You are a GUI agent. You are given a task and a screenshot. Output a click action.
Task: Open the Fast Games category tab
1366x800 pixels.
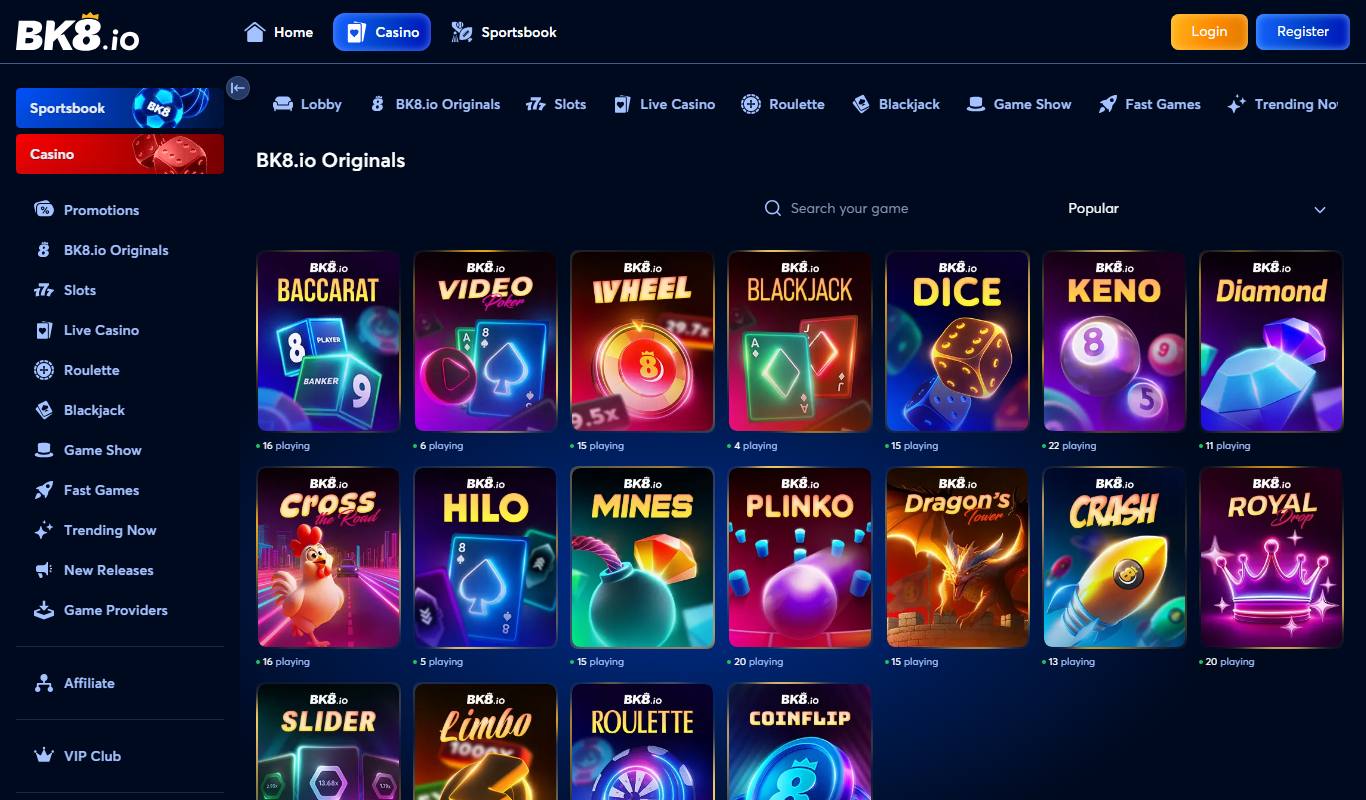click(x=1150, y=104)
